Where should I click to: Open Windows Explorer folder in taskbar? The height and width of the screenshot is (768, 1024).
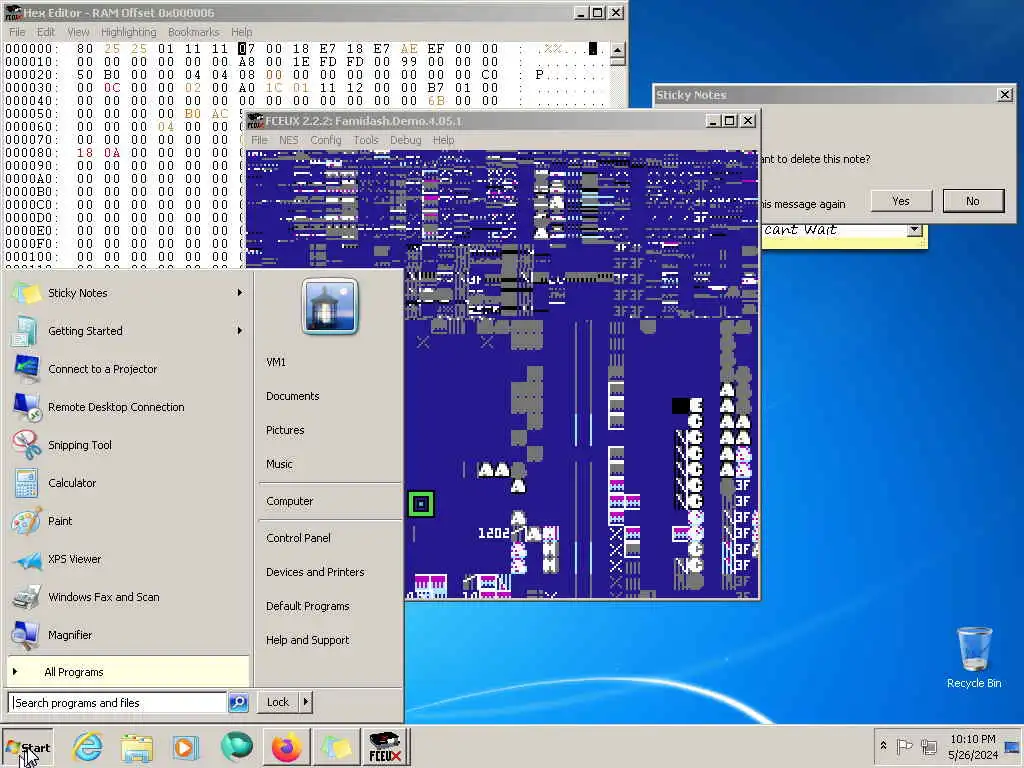point(136,746)
